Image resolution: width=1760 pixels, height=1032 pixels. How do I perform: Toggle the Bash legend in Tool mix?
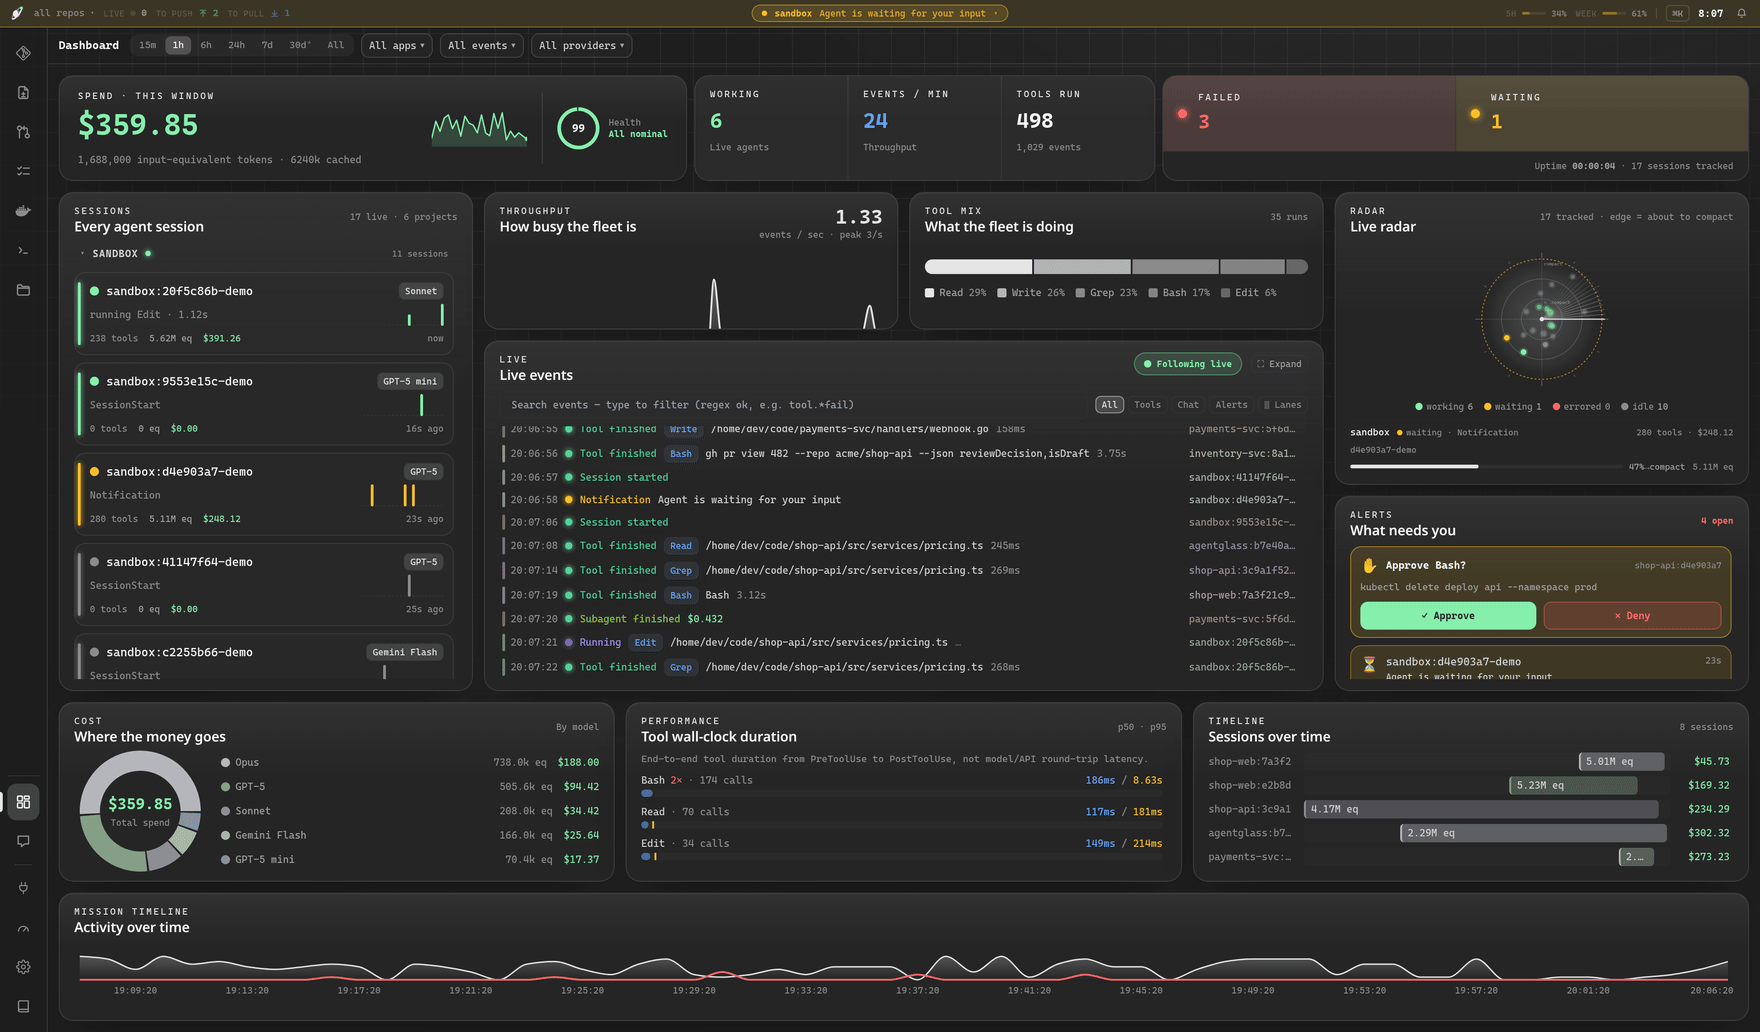click(1179, 293)
